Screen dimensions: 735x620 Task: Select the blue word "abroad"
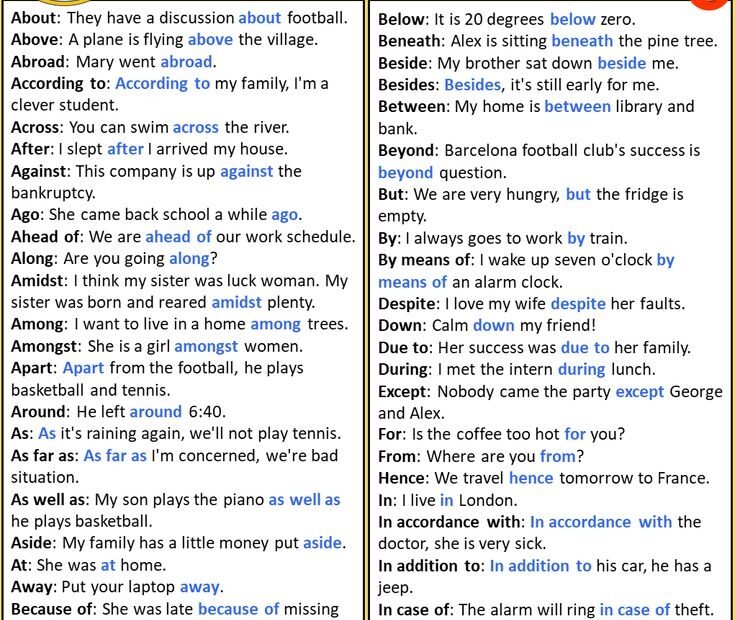pos(186,61)
